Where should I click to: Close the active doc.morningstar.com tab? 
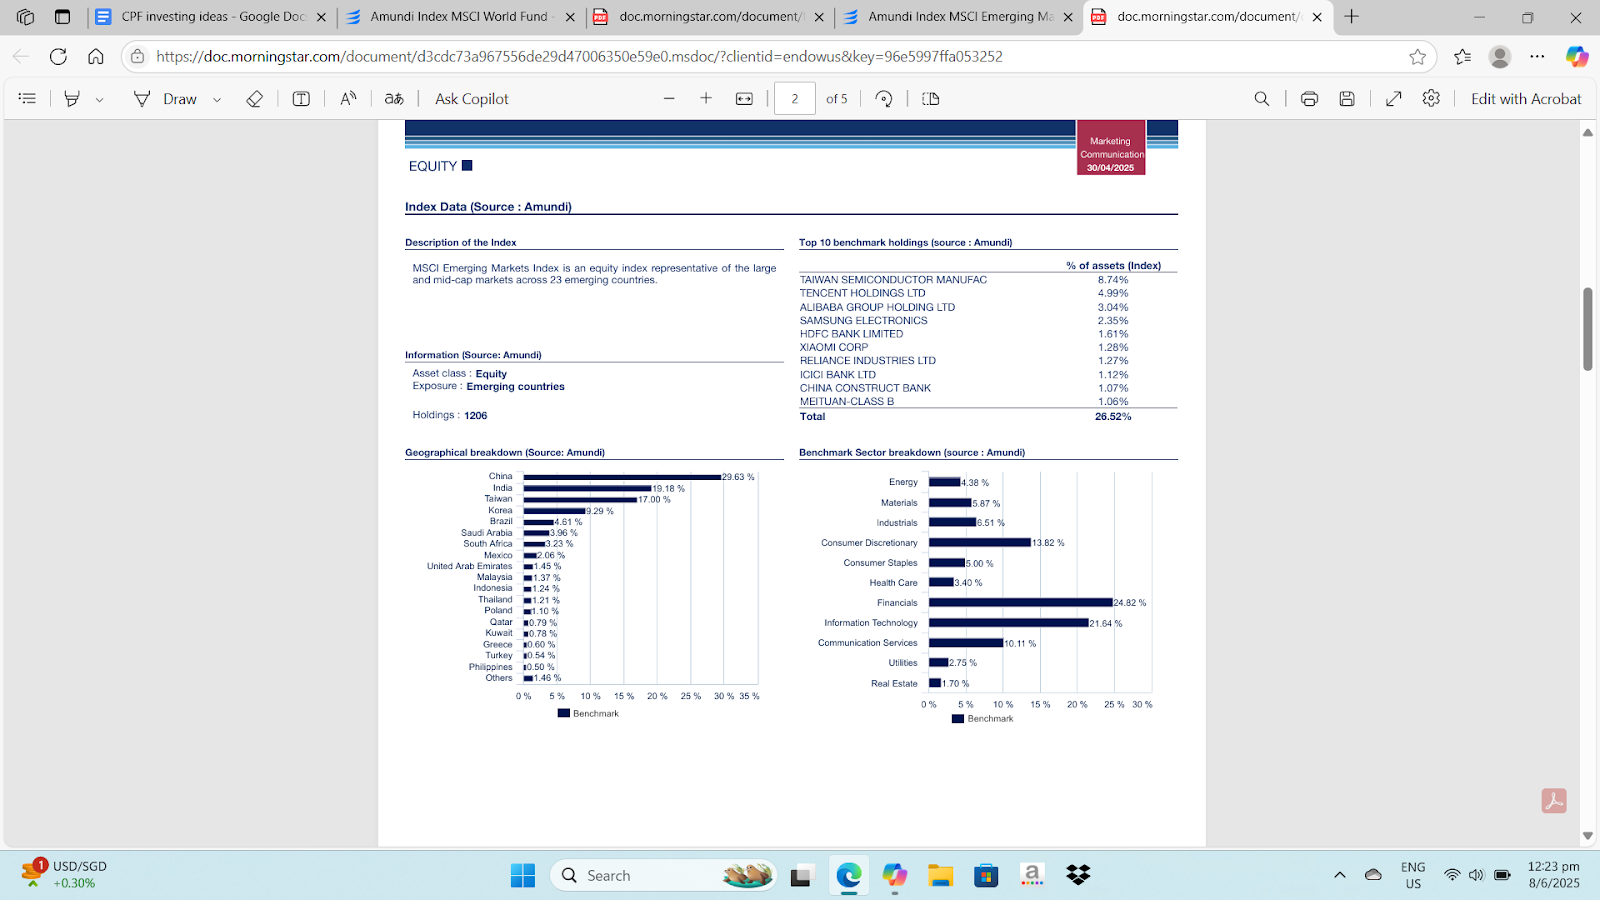[x=1317, y=17]
